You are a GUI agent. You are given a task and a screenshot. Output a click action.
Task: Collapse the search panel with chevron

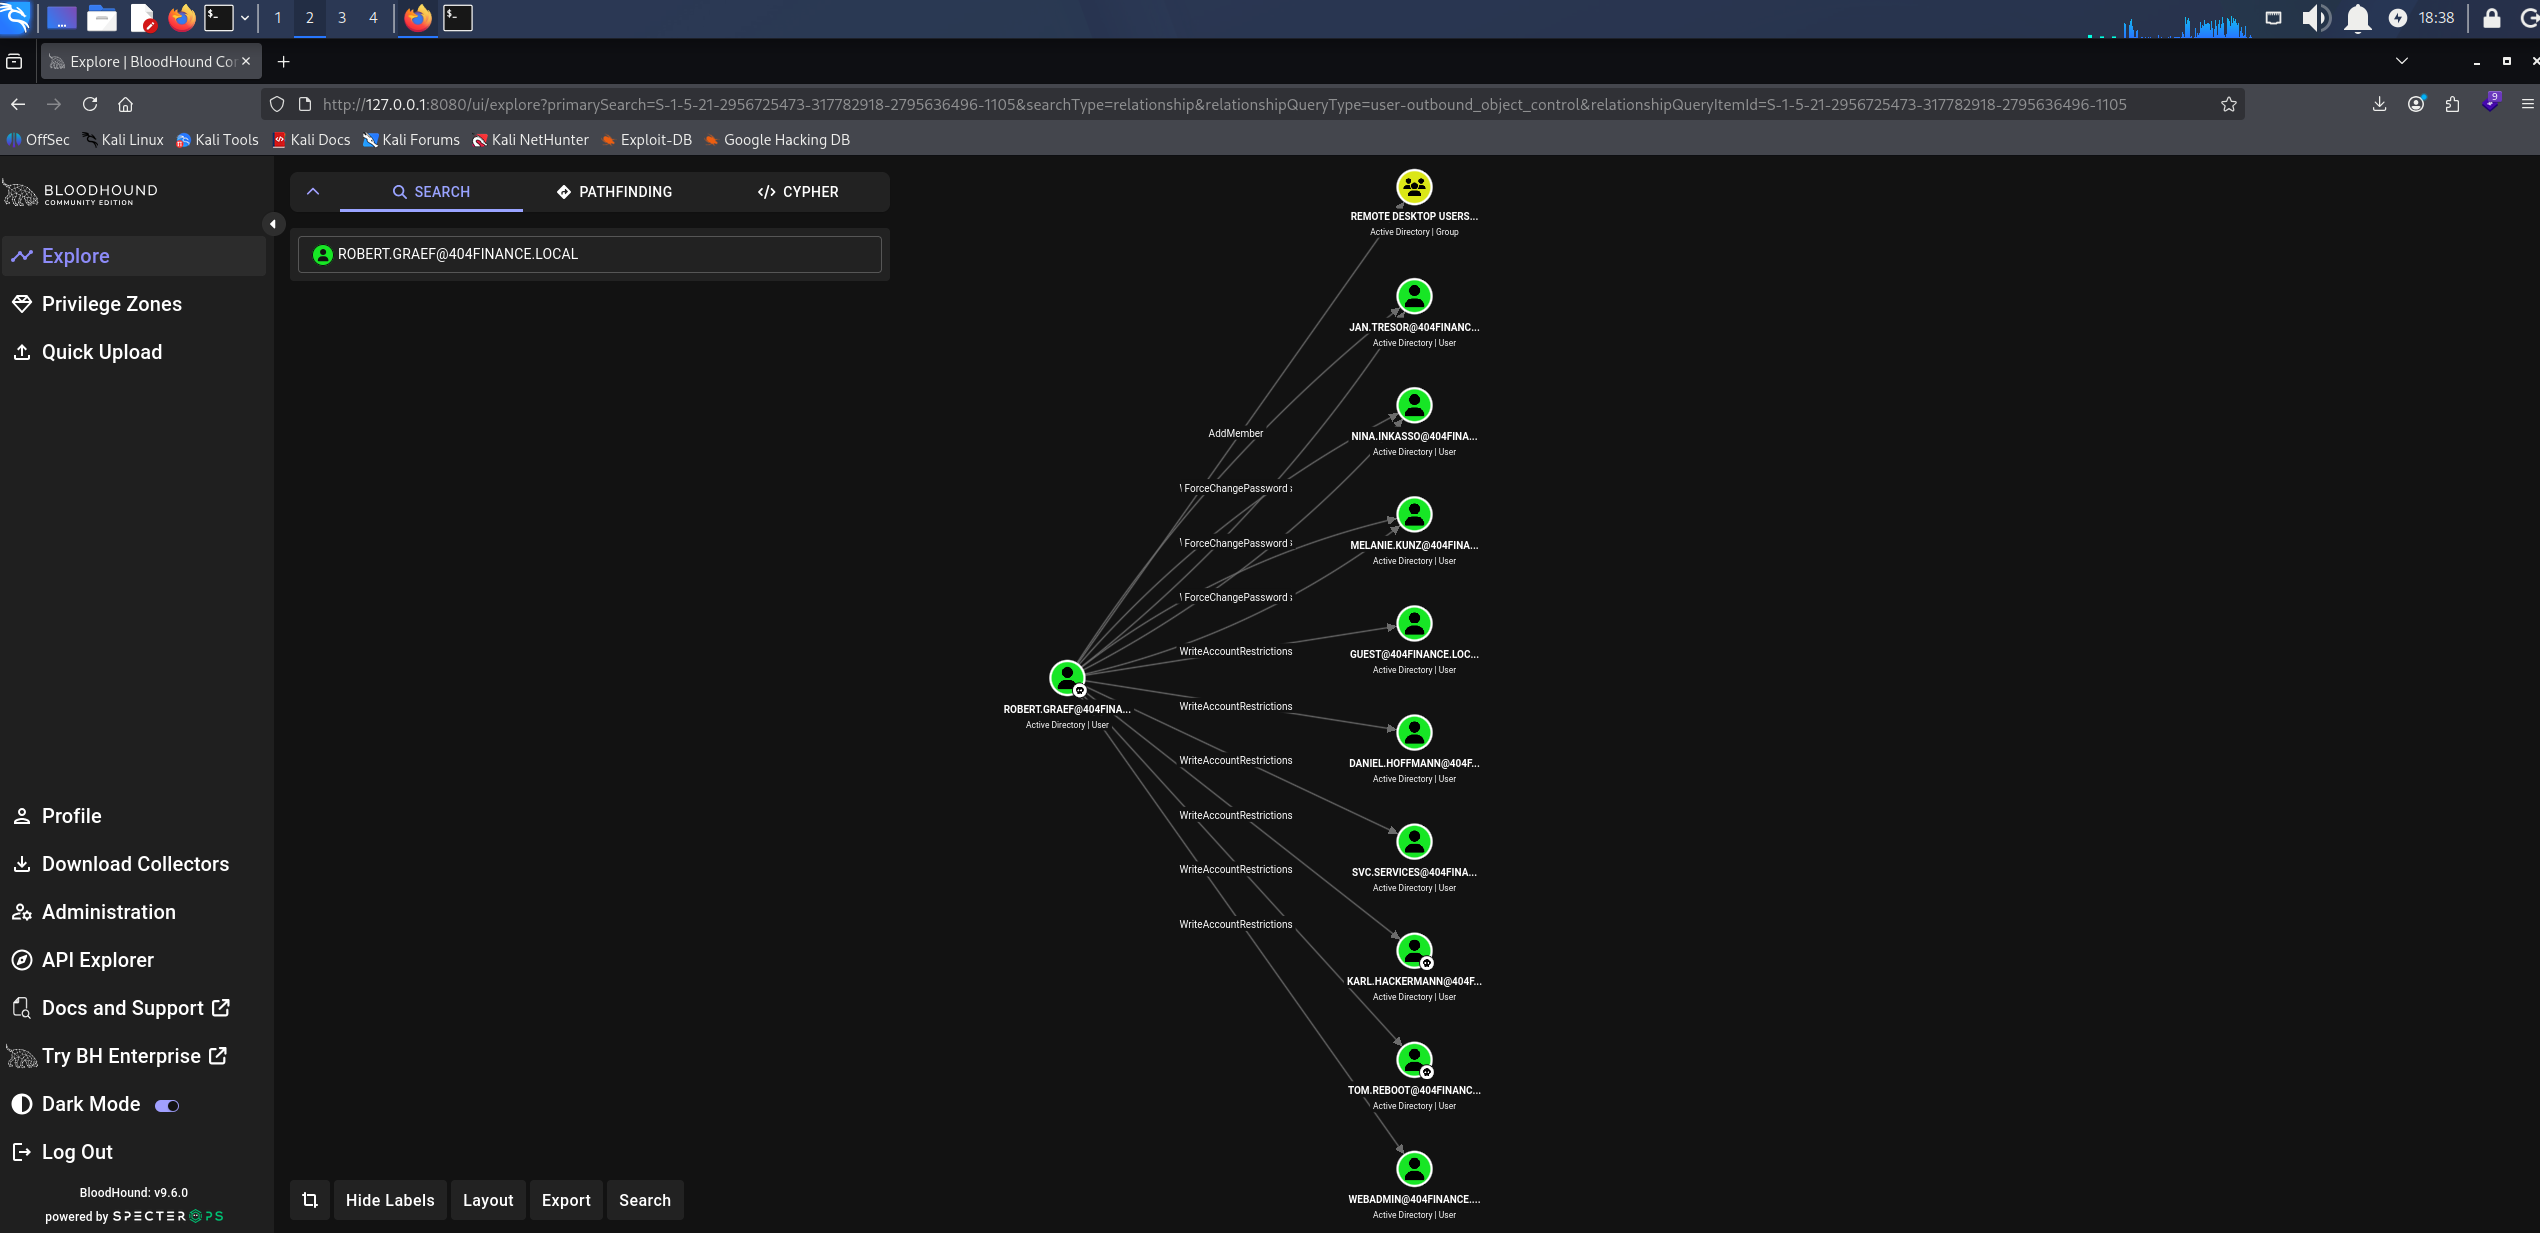pyautogui.click(x=313, y=191)
